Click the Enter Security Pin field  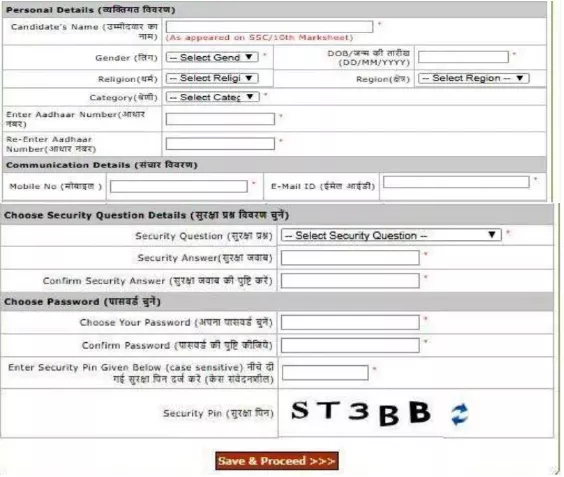point(325,373)
